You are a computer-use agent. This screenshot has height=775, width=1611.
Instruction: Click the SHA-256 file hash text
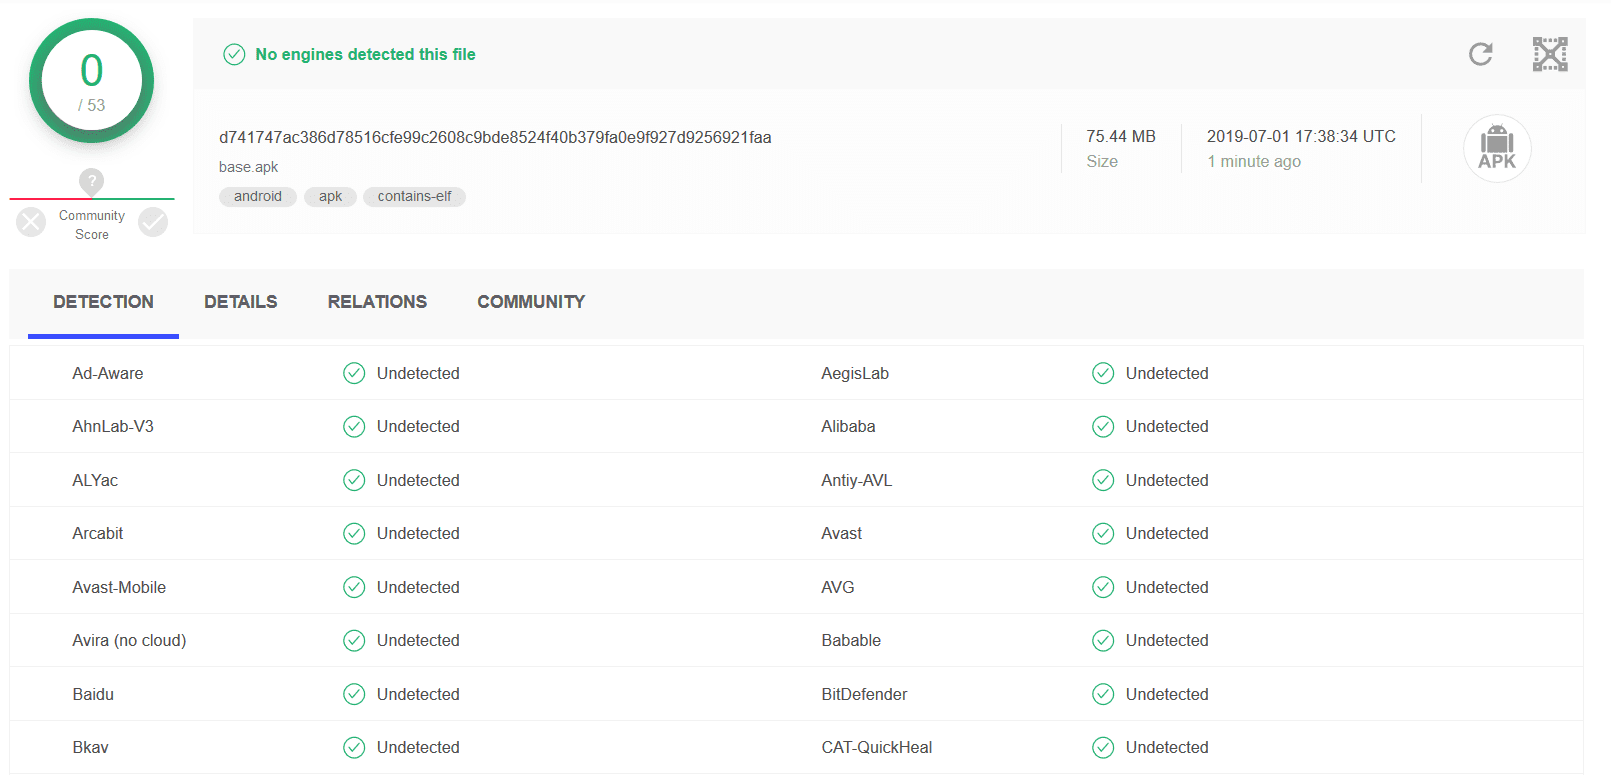point(495,137)
